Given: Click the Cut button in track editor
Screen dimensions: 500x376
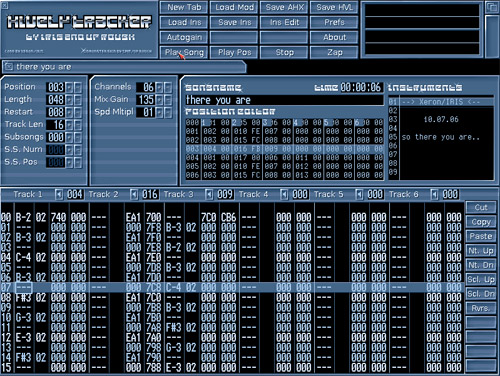Looking at the screenshot, I should coord(481,207).
